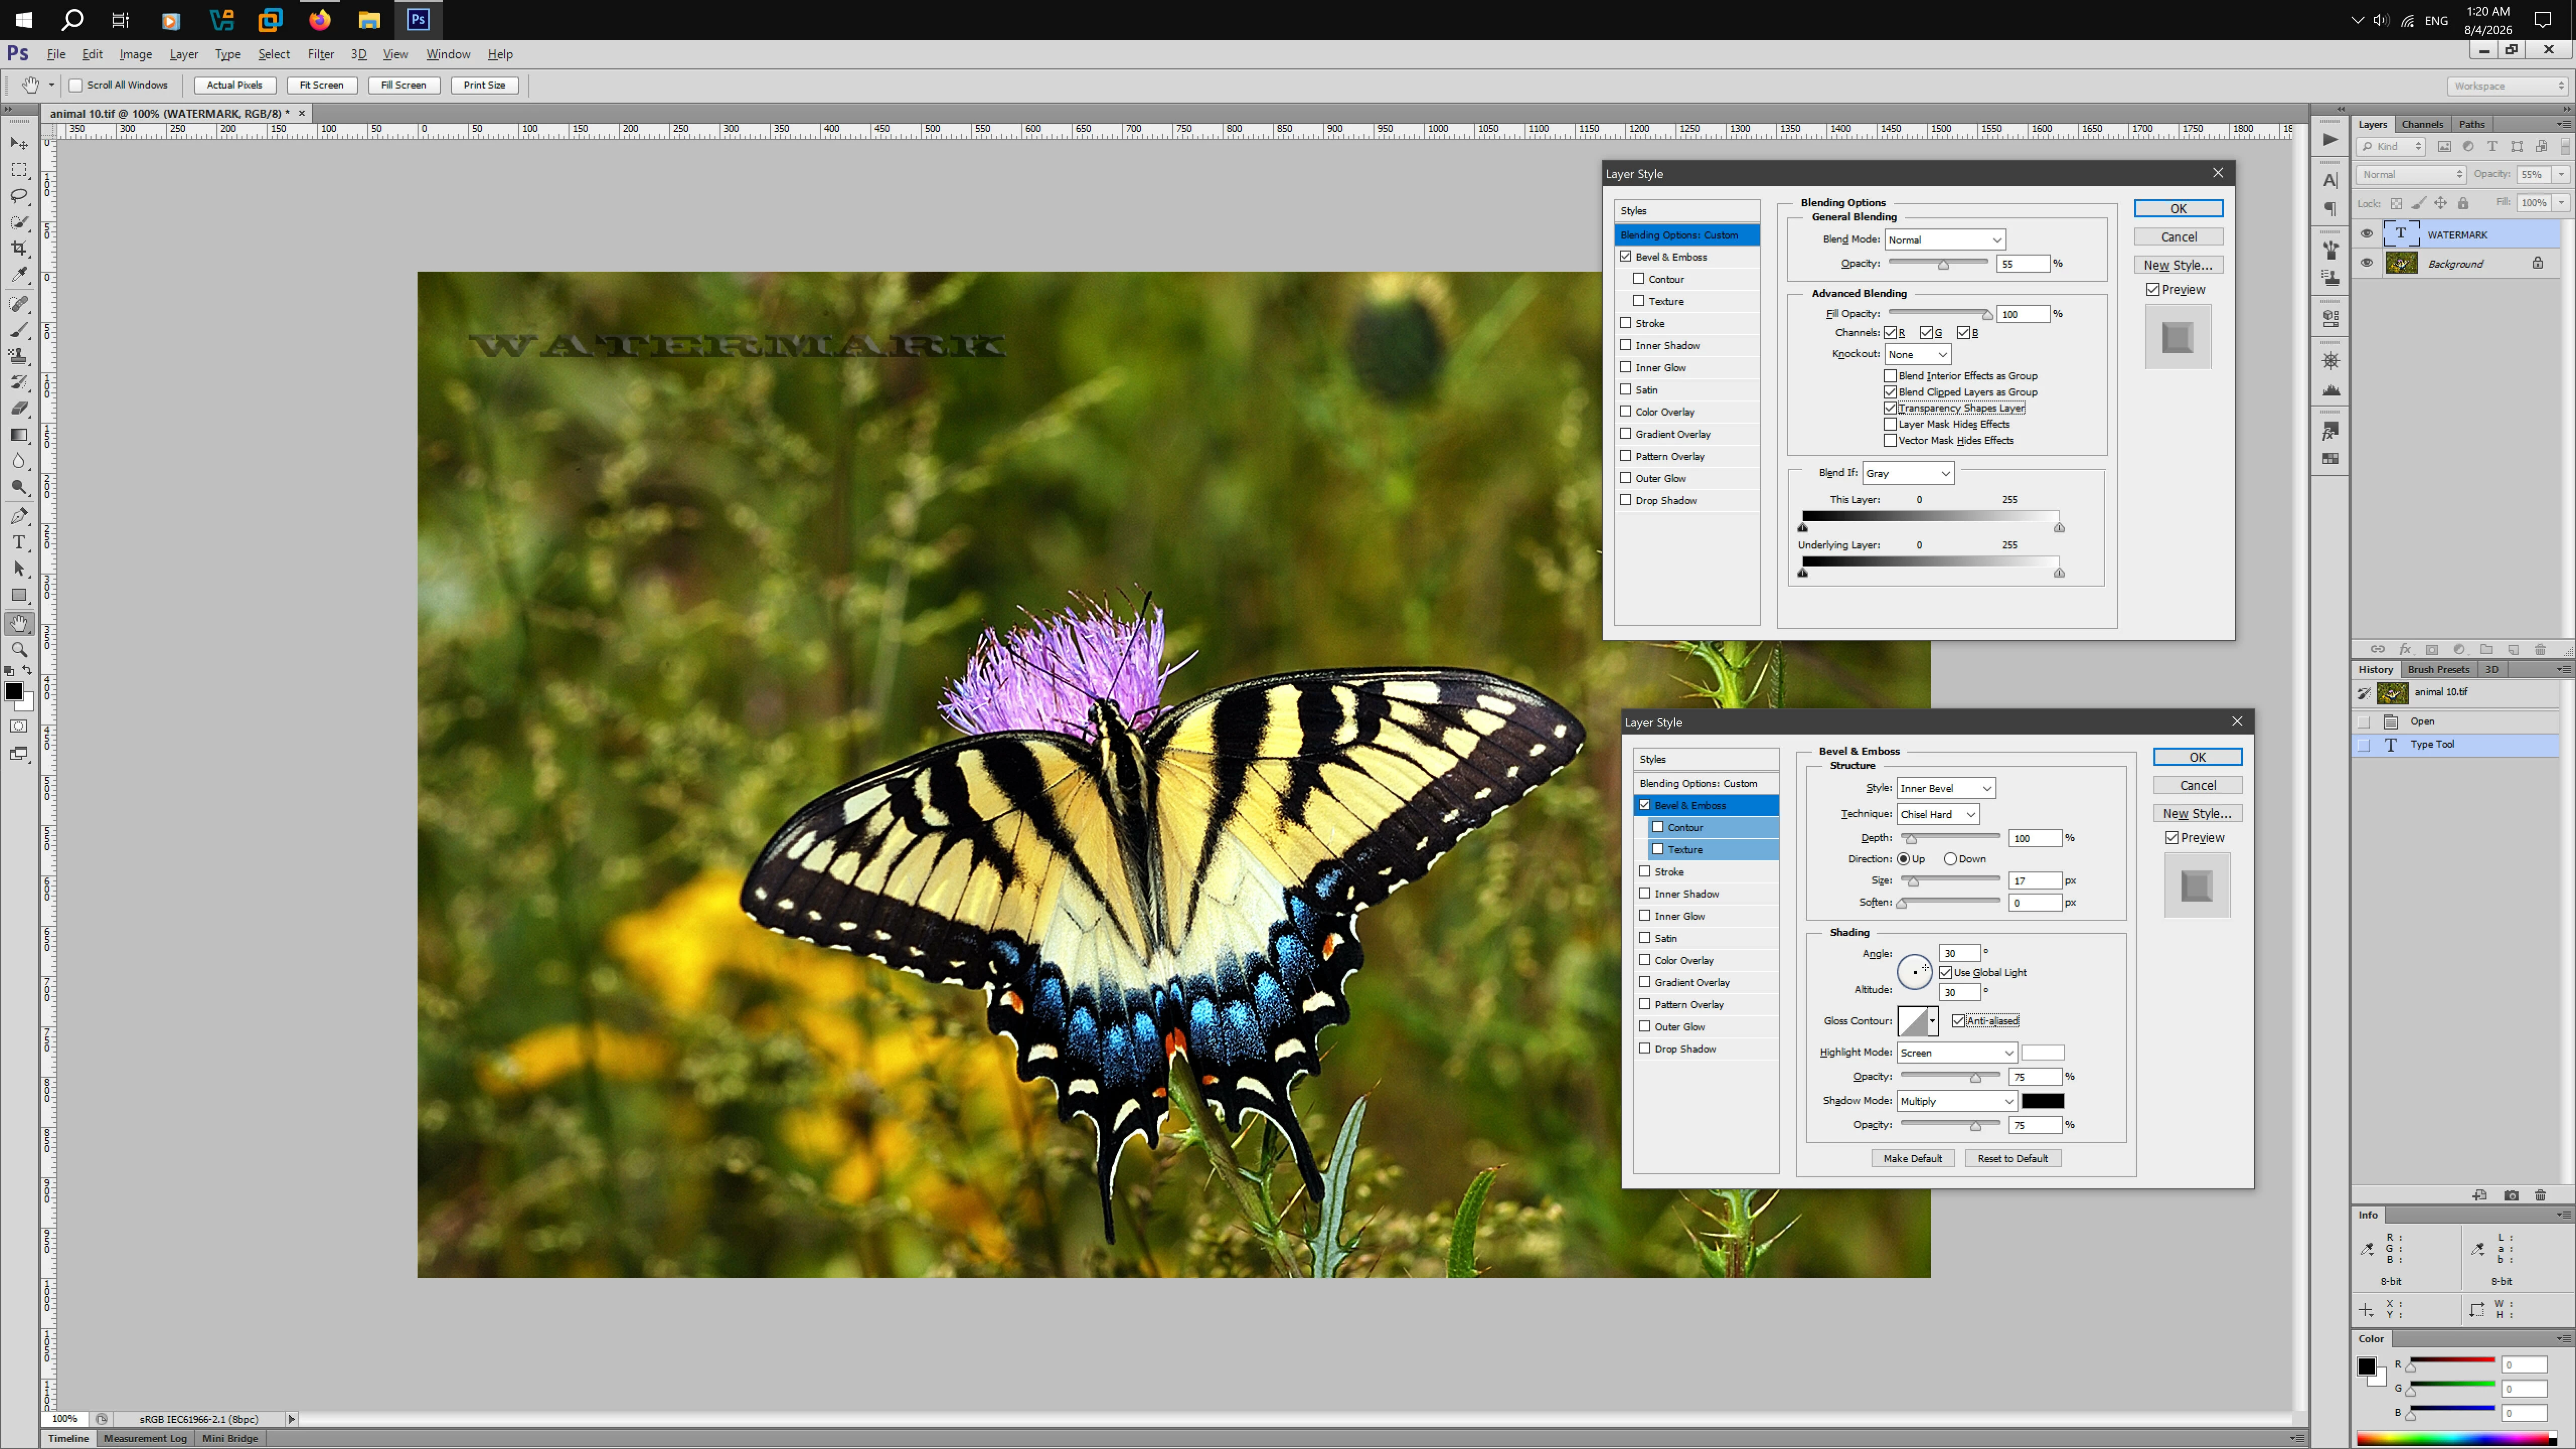
Task: Click the link layers icon
Action: (x=2378, y=649)
